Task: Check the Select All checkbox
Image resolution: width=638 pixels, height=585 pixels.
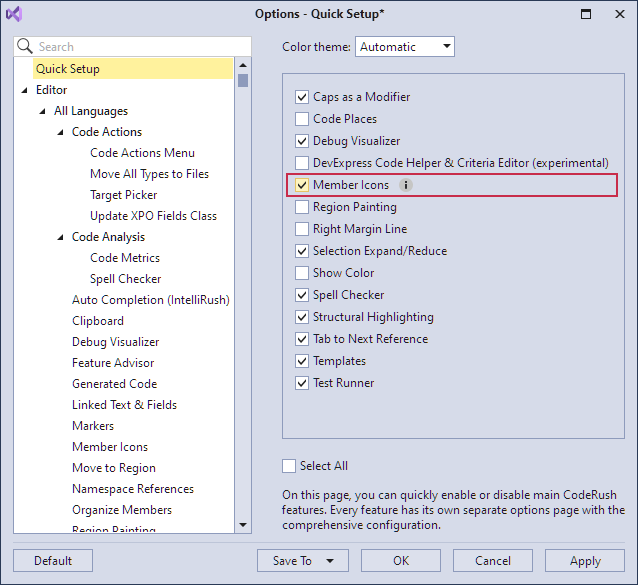Action: (x=289, y=466)
